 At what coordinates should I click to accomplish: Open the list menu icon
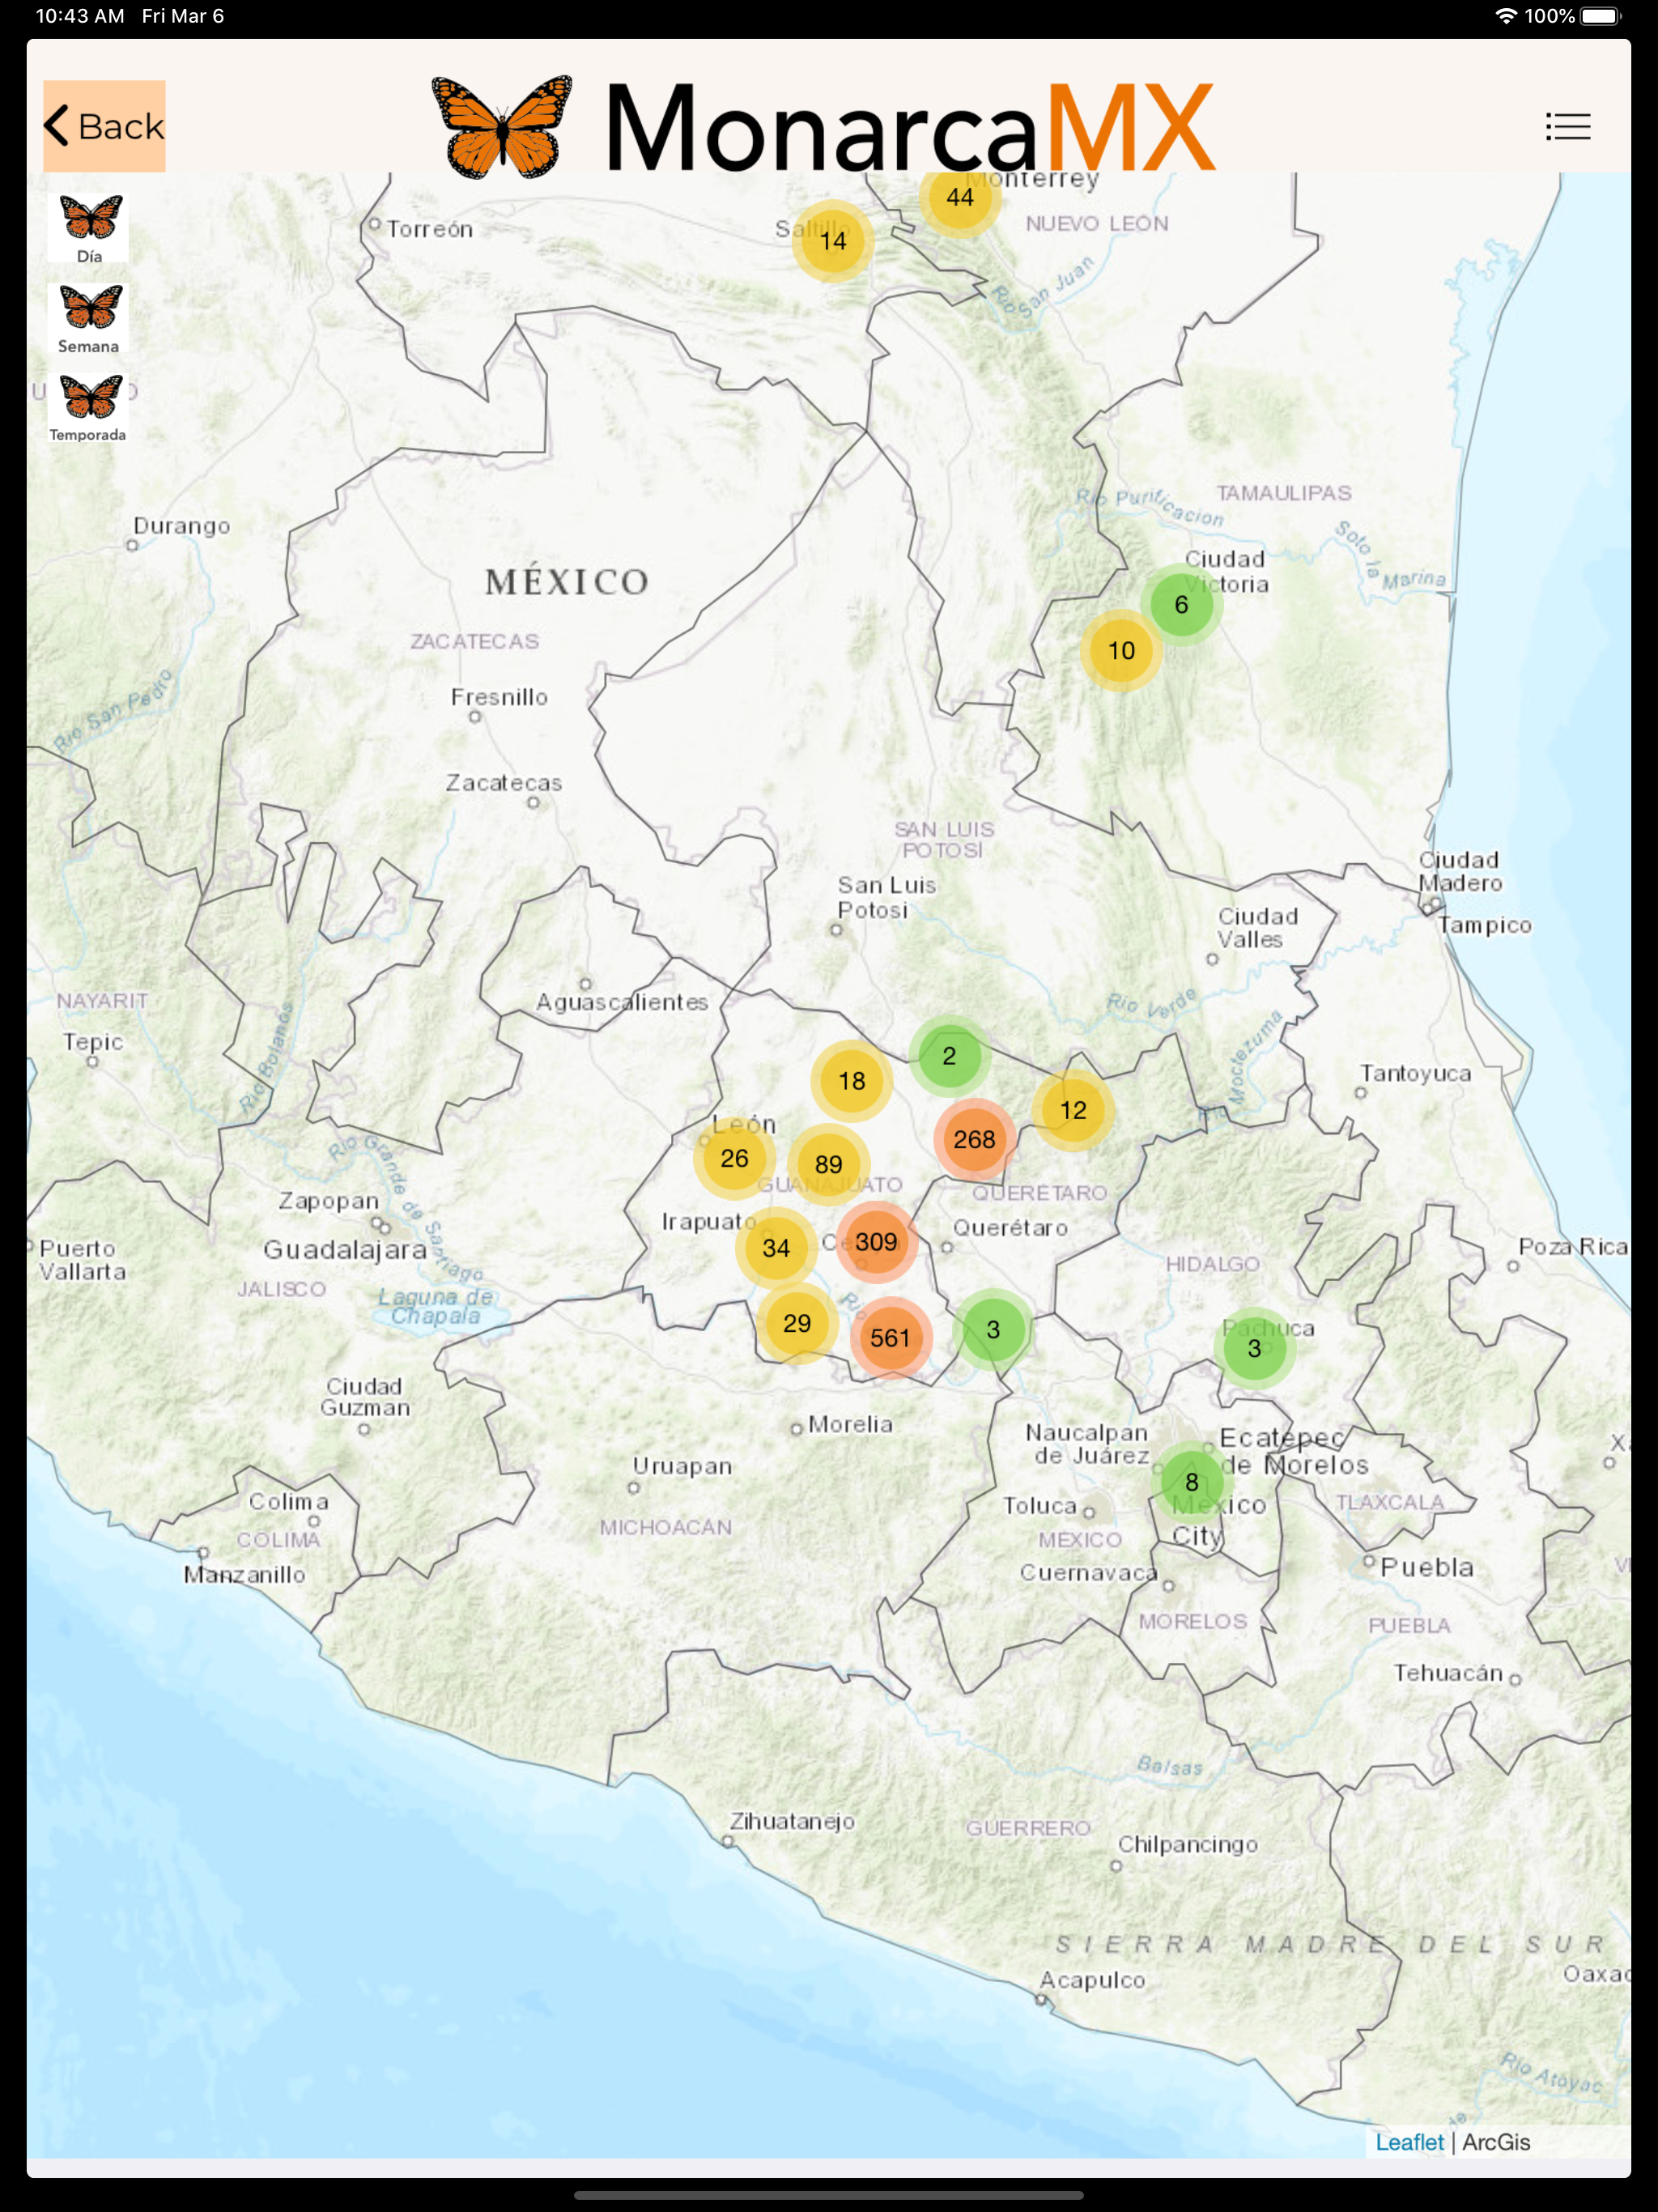click(x=1567, y=127)
